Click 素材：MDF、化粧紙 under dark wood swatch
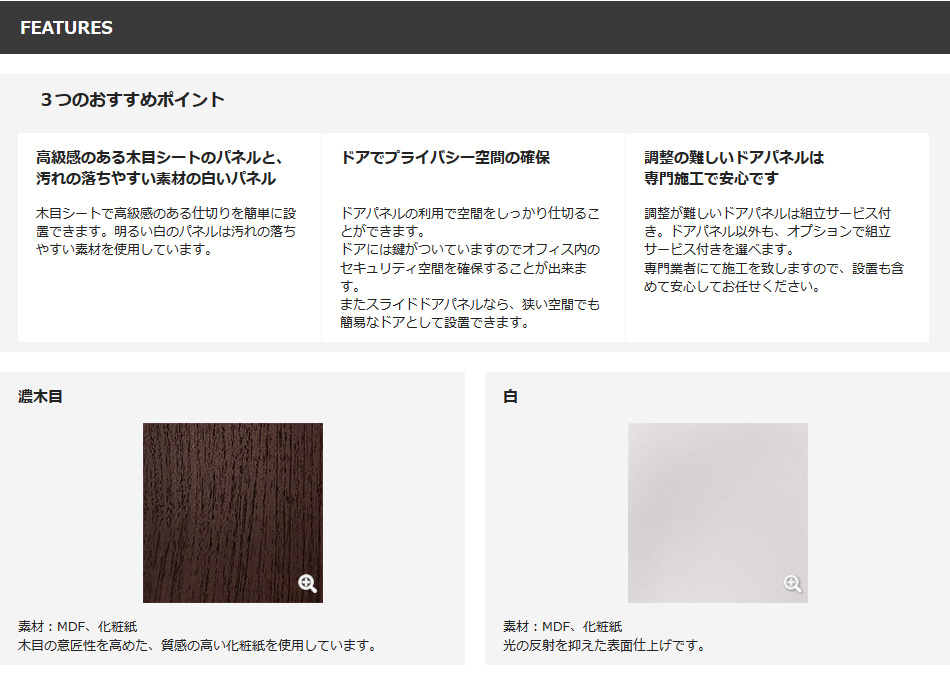This screenshot has height=694, width=950. (78, 627)
